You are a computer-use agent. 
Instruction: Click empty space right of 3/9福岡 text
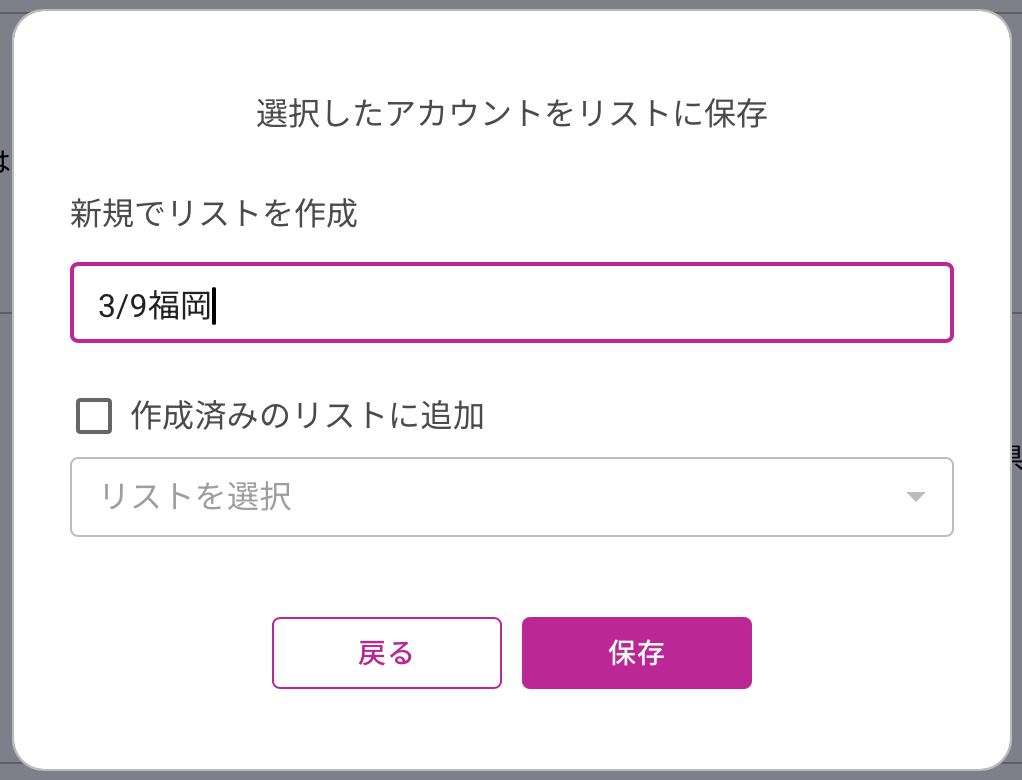coord(600,305)
